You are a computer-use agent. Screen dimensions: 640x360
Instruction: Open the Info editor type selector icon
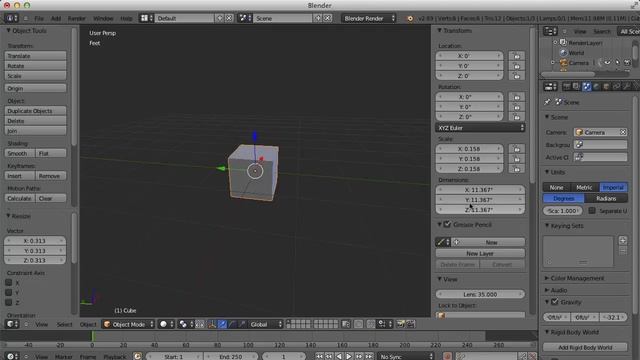(x=11, y=18)
